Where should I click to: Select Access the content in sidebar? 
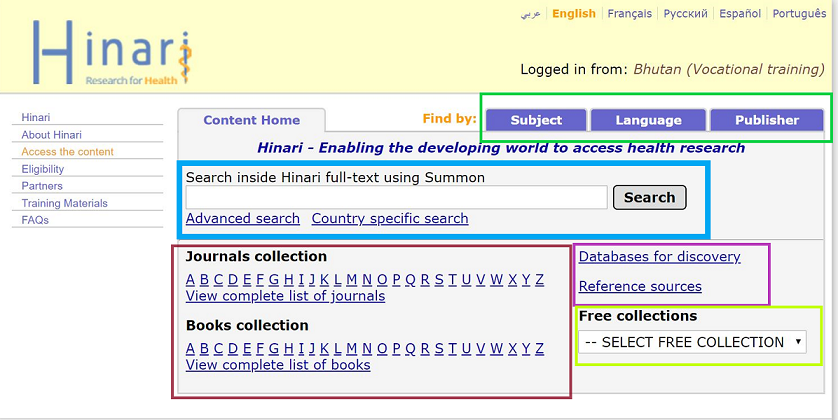click(67, 152)
